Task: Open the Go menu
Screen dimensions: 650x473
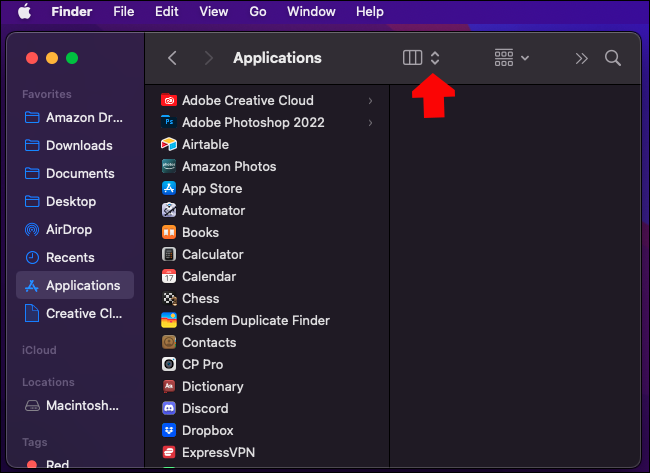Action: (x=258, y=11)
